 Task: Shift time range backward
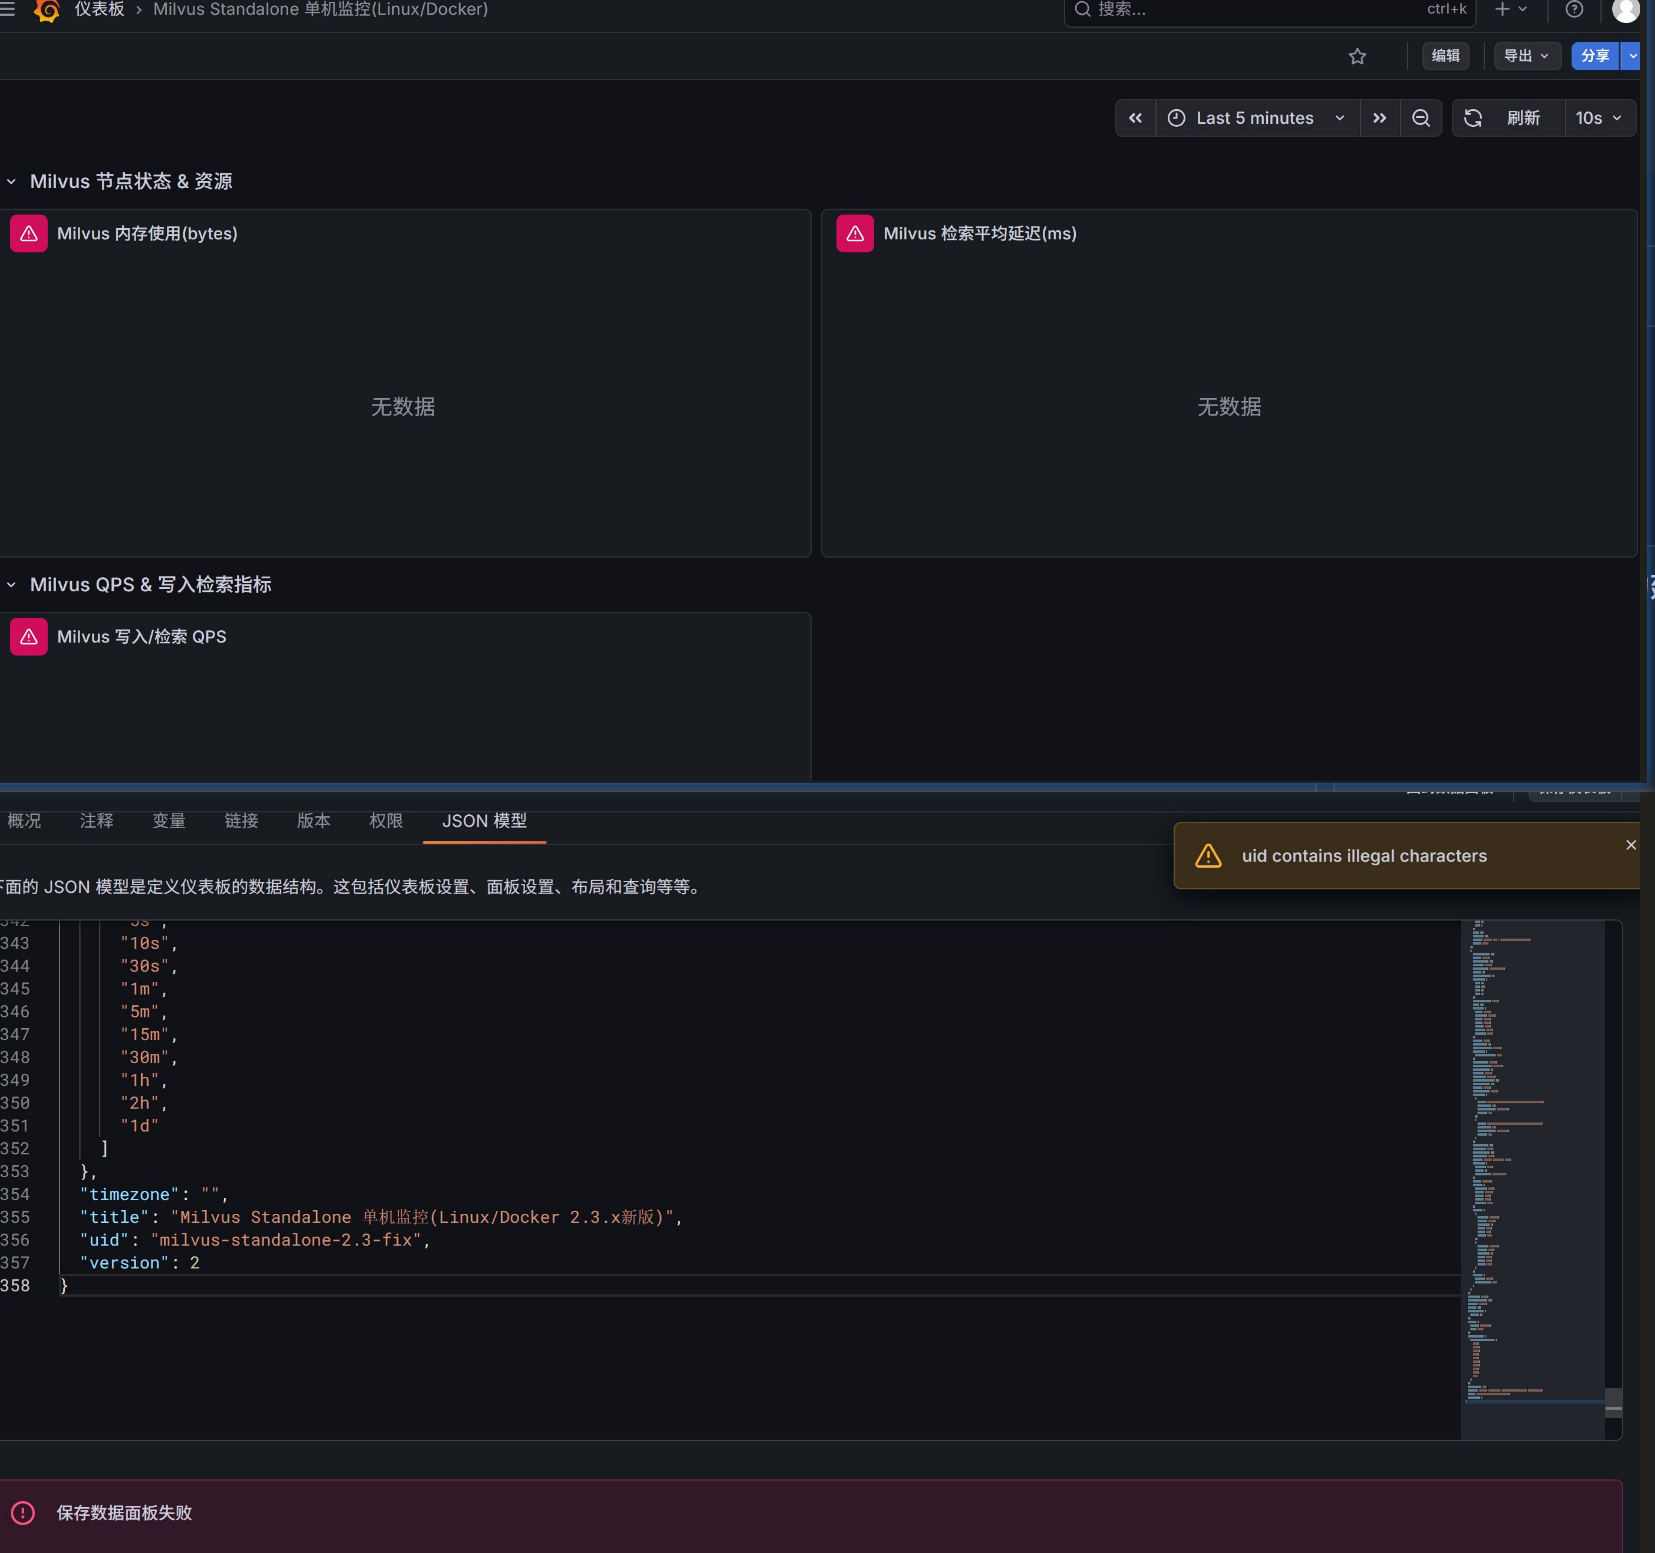pyautogui.click(x=1135, y=118)
